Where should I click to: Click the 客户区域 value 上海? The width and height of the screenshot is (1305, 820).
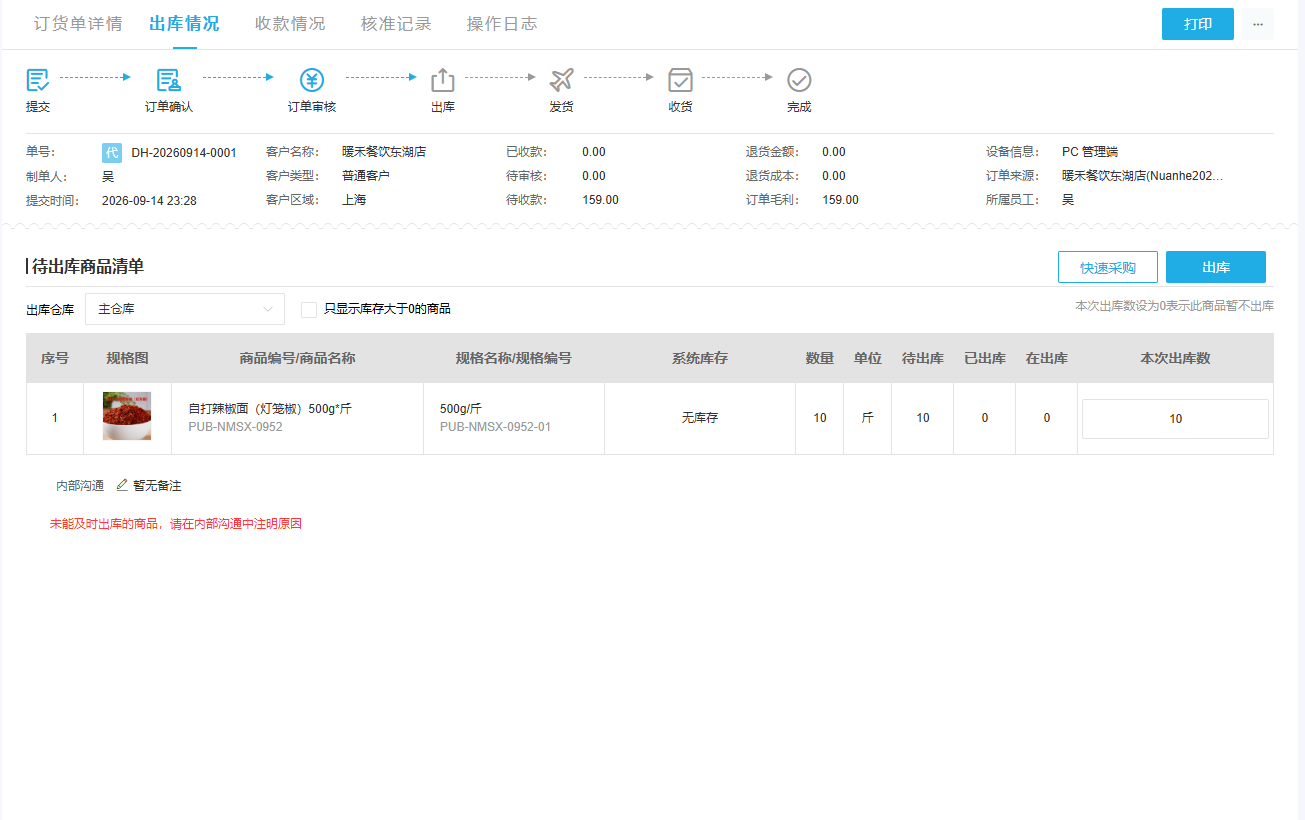point(354,200)
